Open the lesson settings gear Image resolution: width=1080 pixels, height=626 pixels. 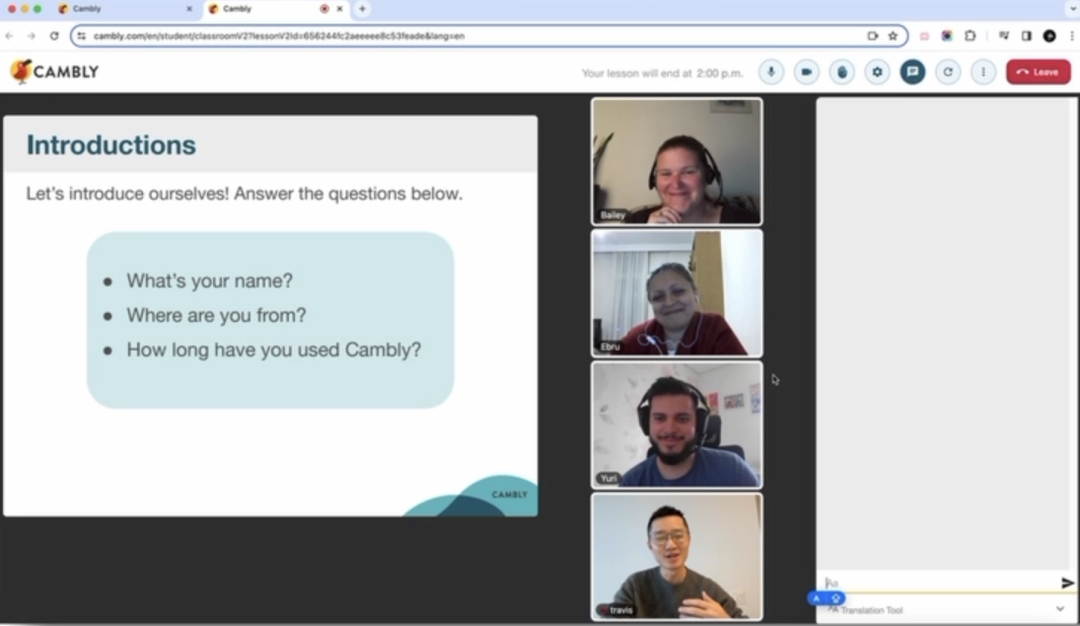click(x=877, y=72)
